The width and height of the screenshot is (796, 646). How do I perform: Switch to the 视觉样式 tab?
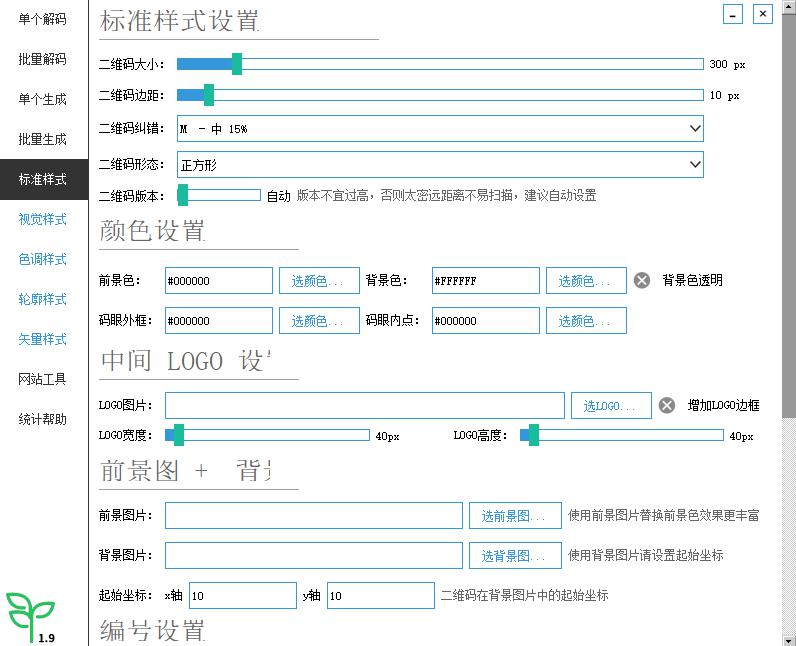(x=43, y=219)
